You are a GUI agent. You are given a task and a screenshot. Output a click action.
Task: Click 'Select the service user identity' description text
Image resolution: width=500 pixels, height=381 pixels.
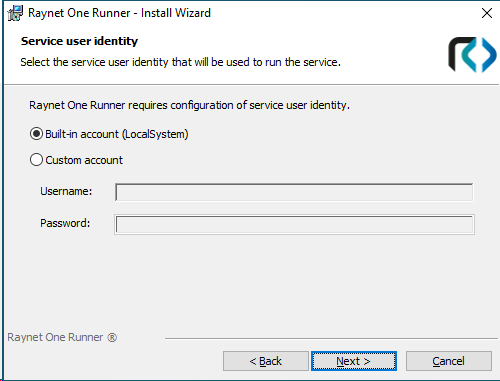tap(180, 62)
